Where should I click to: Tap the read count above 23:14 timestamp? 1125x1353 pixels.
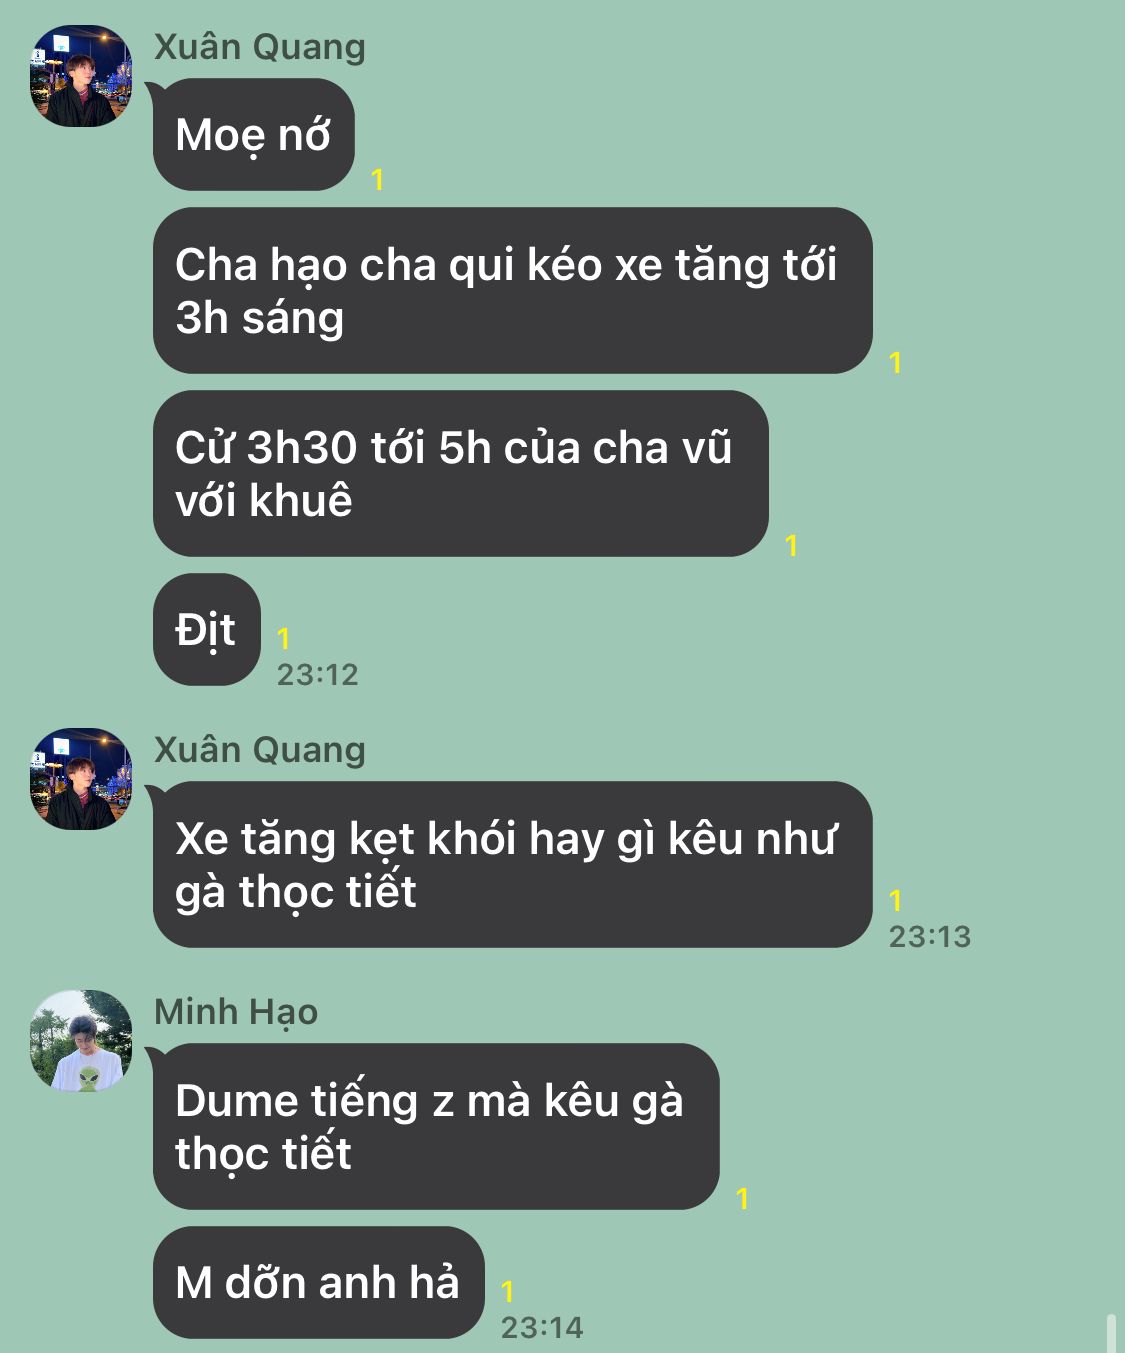(x=507, y=1292)
